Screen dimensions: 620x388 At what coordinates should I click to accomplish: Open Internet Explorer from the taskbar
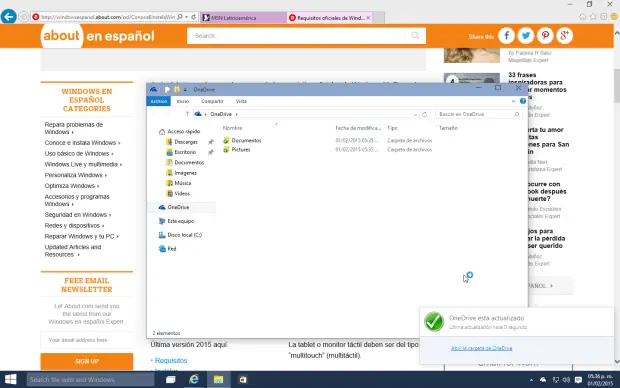tap(194, 380)
